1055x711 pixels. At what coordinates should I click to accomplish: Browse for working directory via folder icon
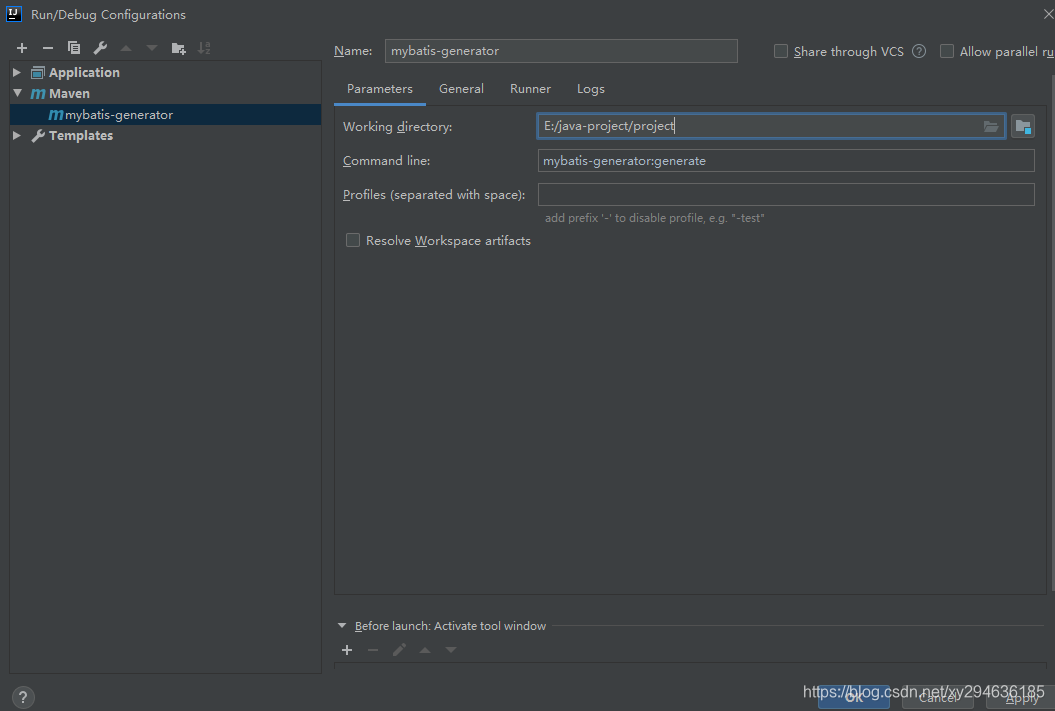989,126
